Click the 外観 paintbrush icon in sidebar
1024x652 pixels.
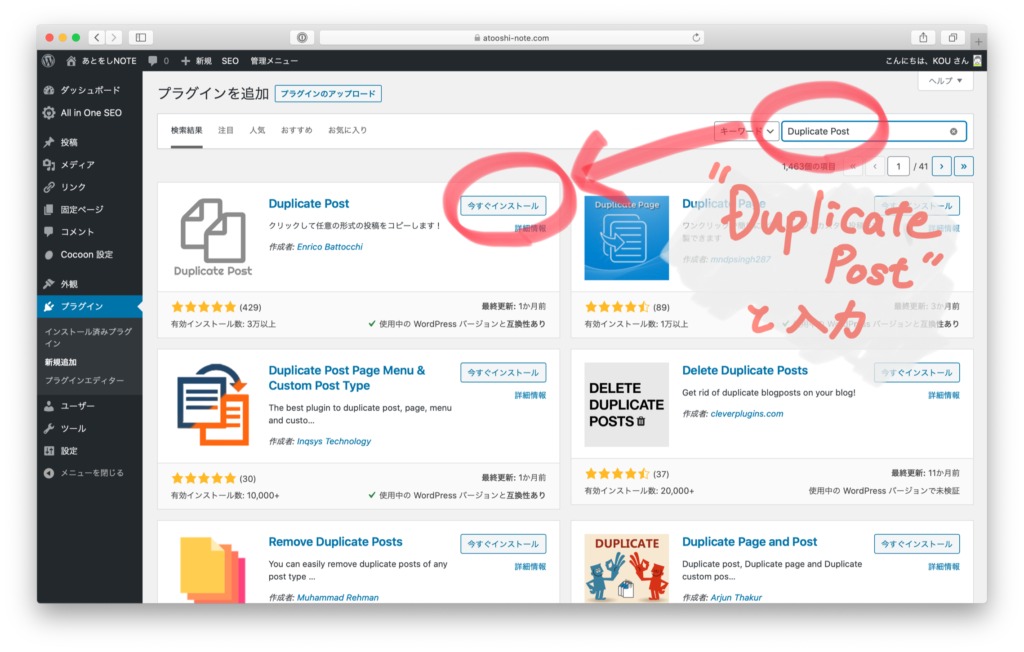tap(49, 284)
